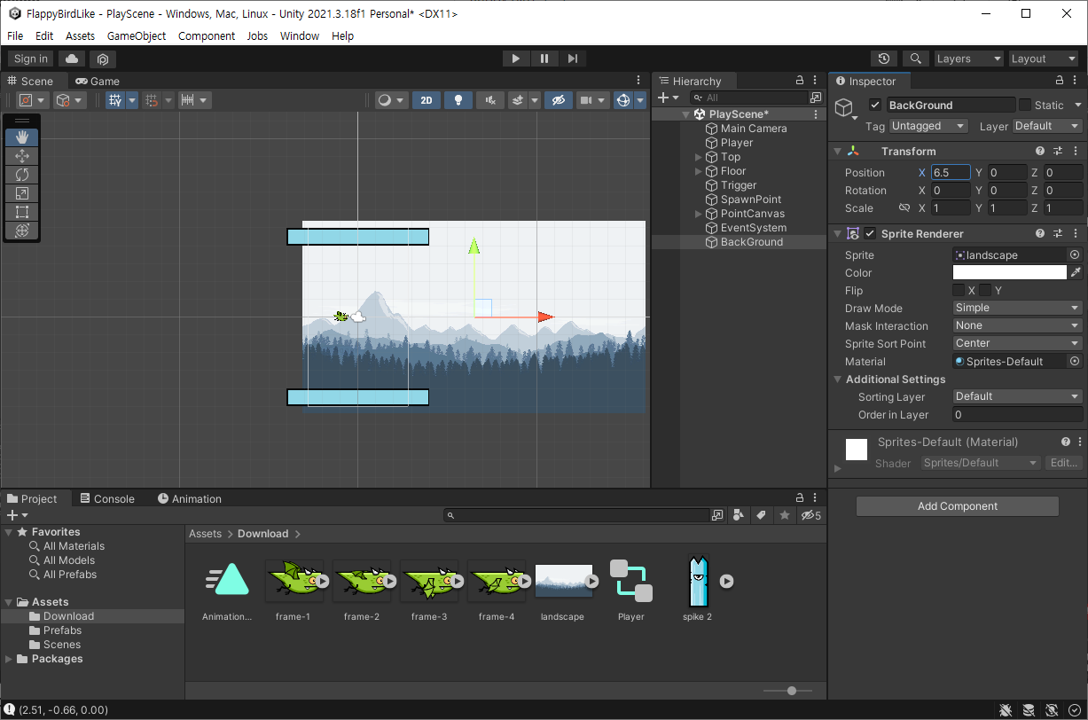Switch to the Game tab
The height and width of the screenshot is (720, 1088).
[x=98, y=81]
